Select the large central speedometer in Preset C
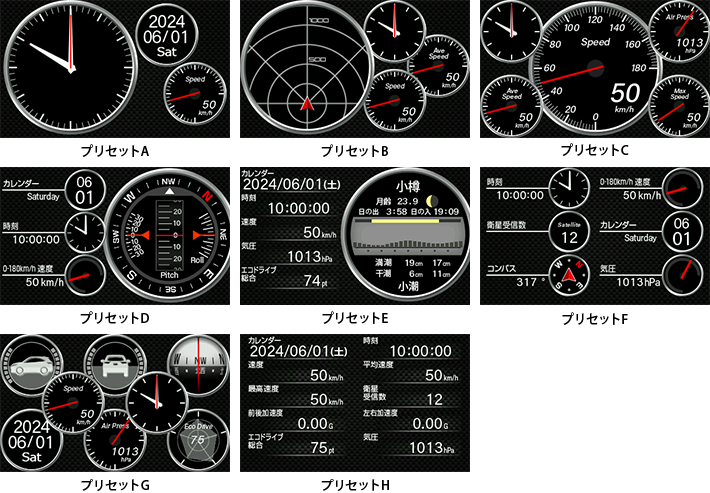Viewport: 710px width, 493px height. (x=595, y=70)
